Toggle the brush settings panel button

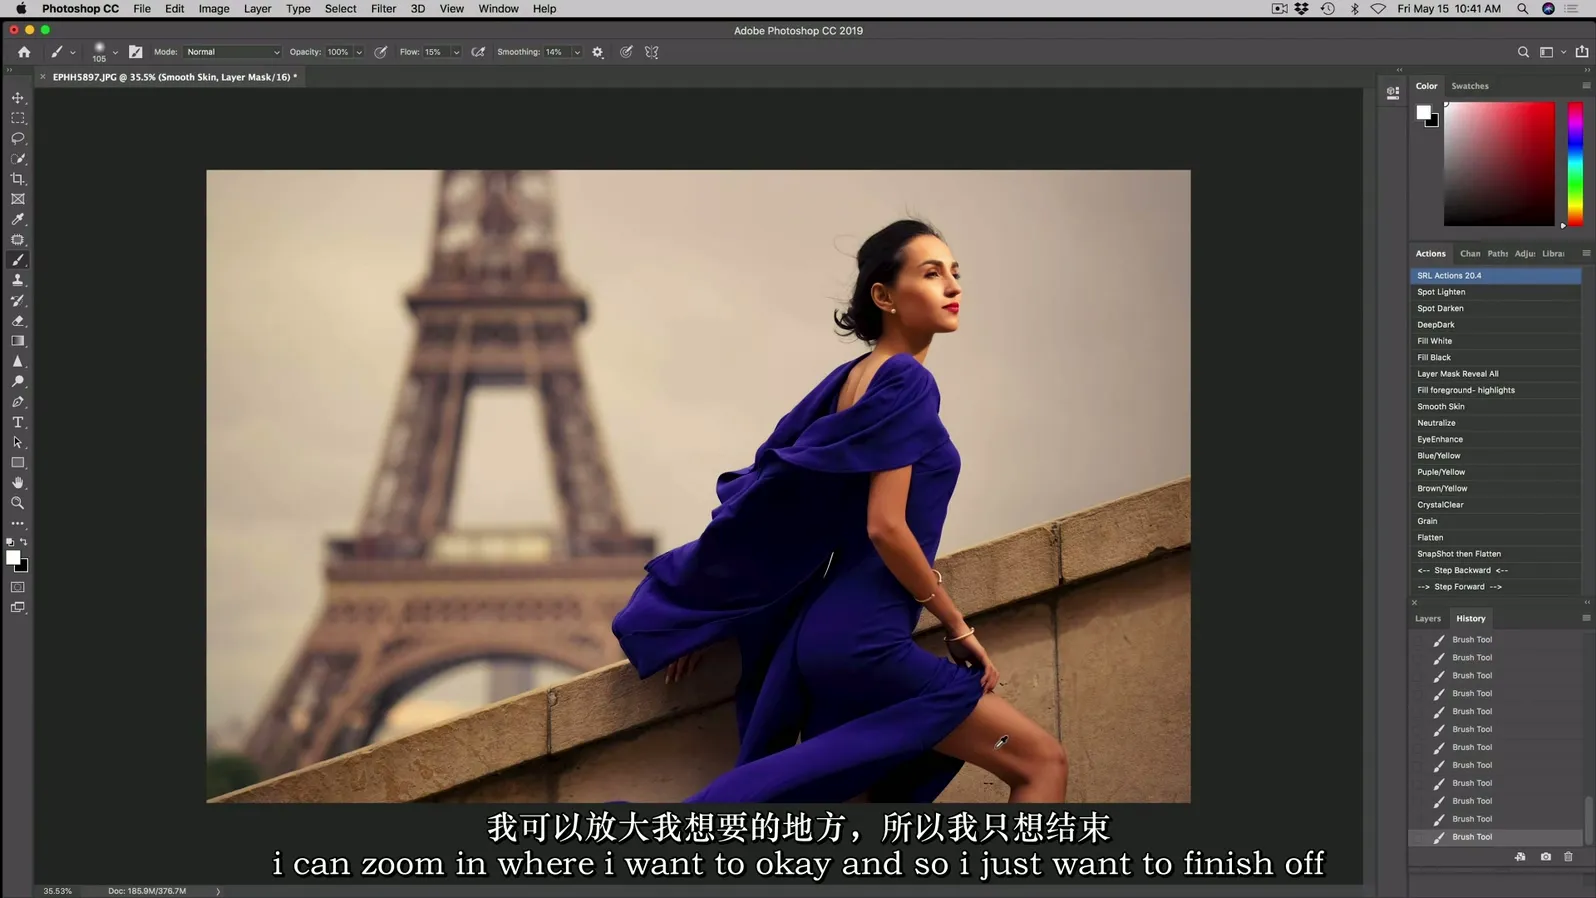[x=136, y=52]
